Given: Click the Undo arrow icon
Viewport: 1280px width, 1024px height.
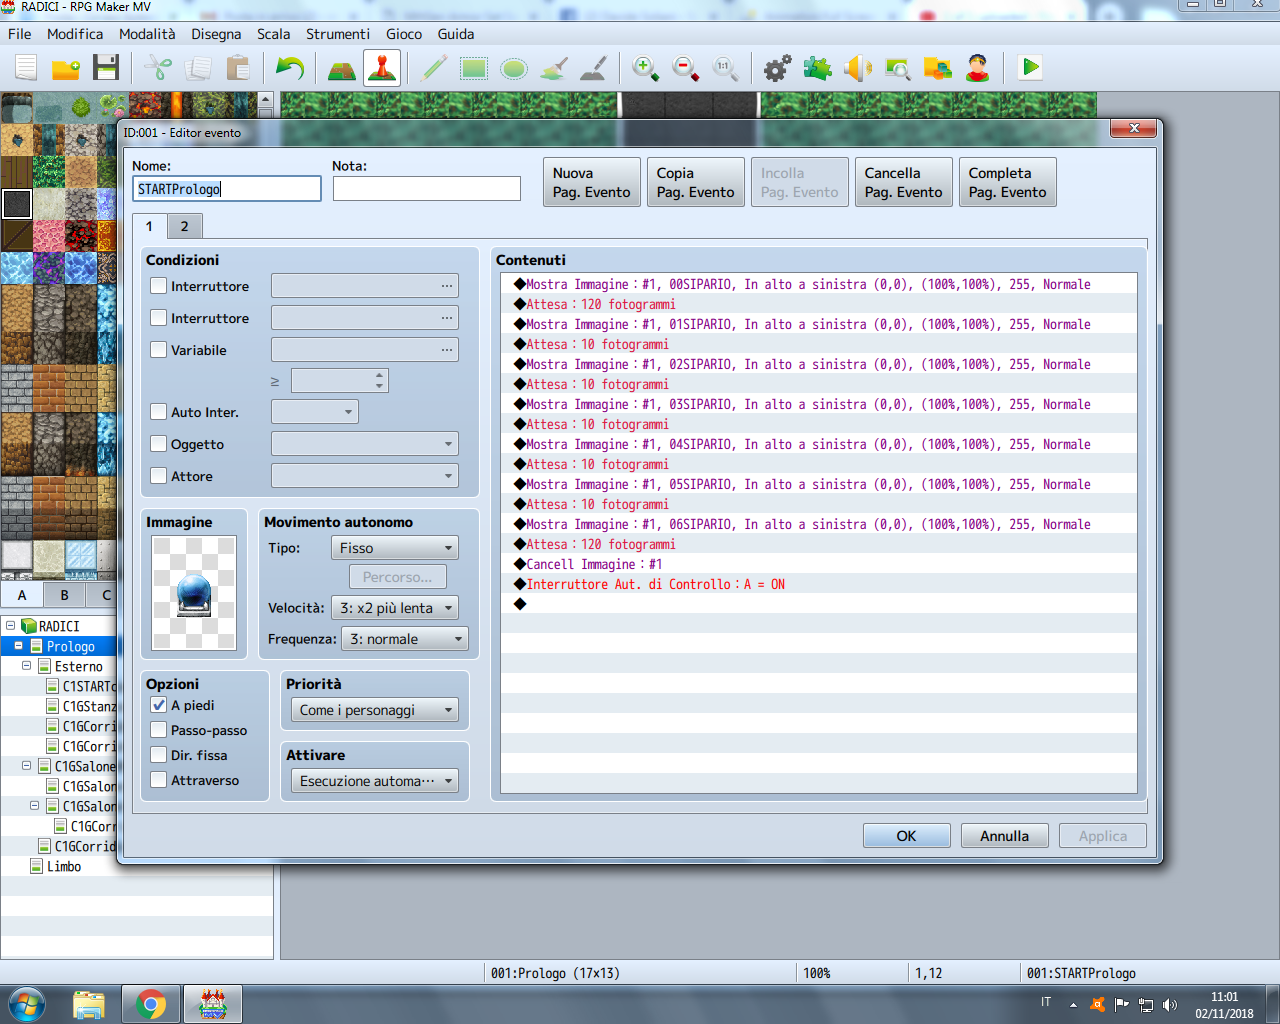Looking at the screenshot, I should [290, 68].
